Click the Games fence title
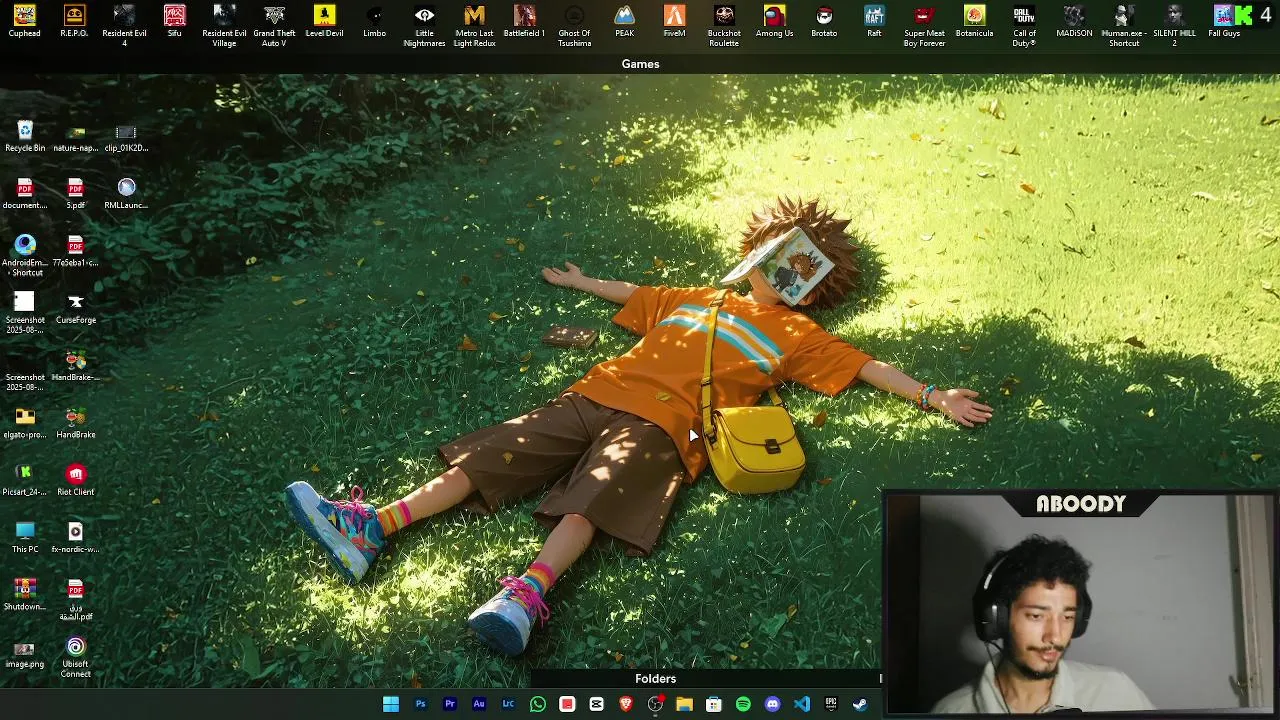Screen dimensions: 1280x720 click(640, 64)
